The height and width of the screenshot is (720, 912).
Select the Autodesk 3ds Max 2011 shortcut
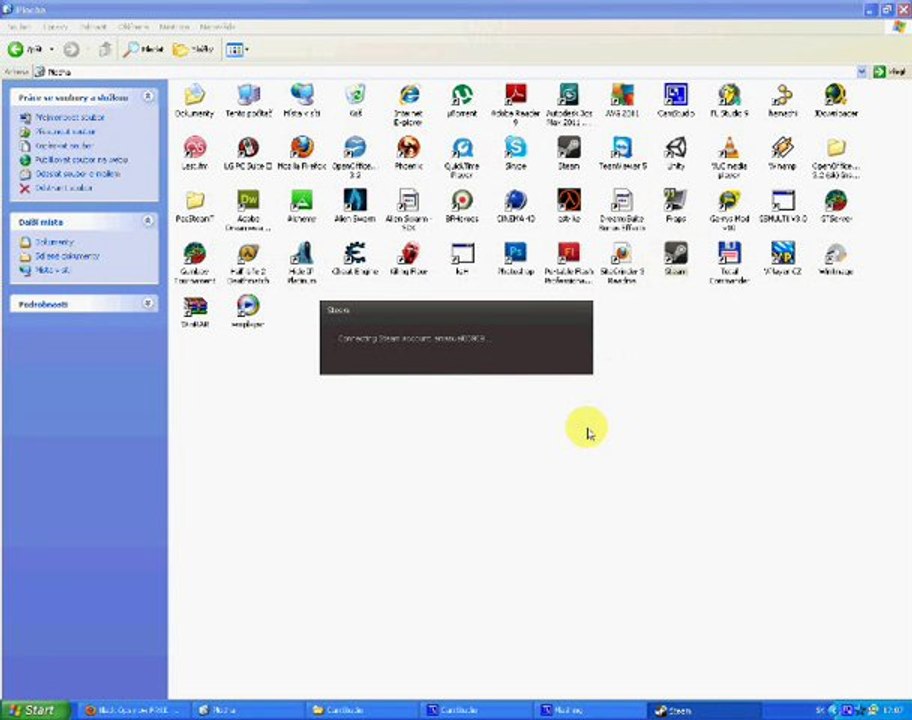pos(568,105)
